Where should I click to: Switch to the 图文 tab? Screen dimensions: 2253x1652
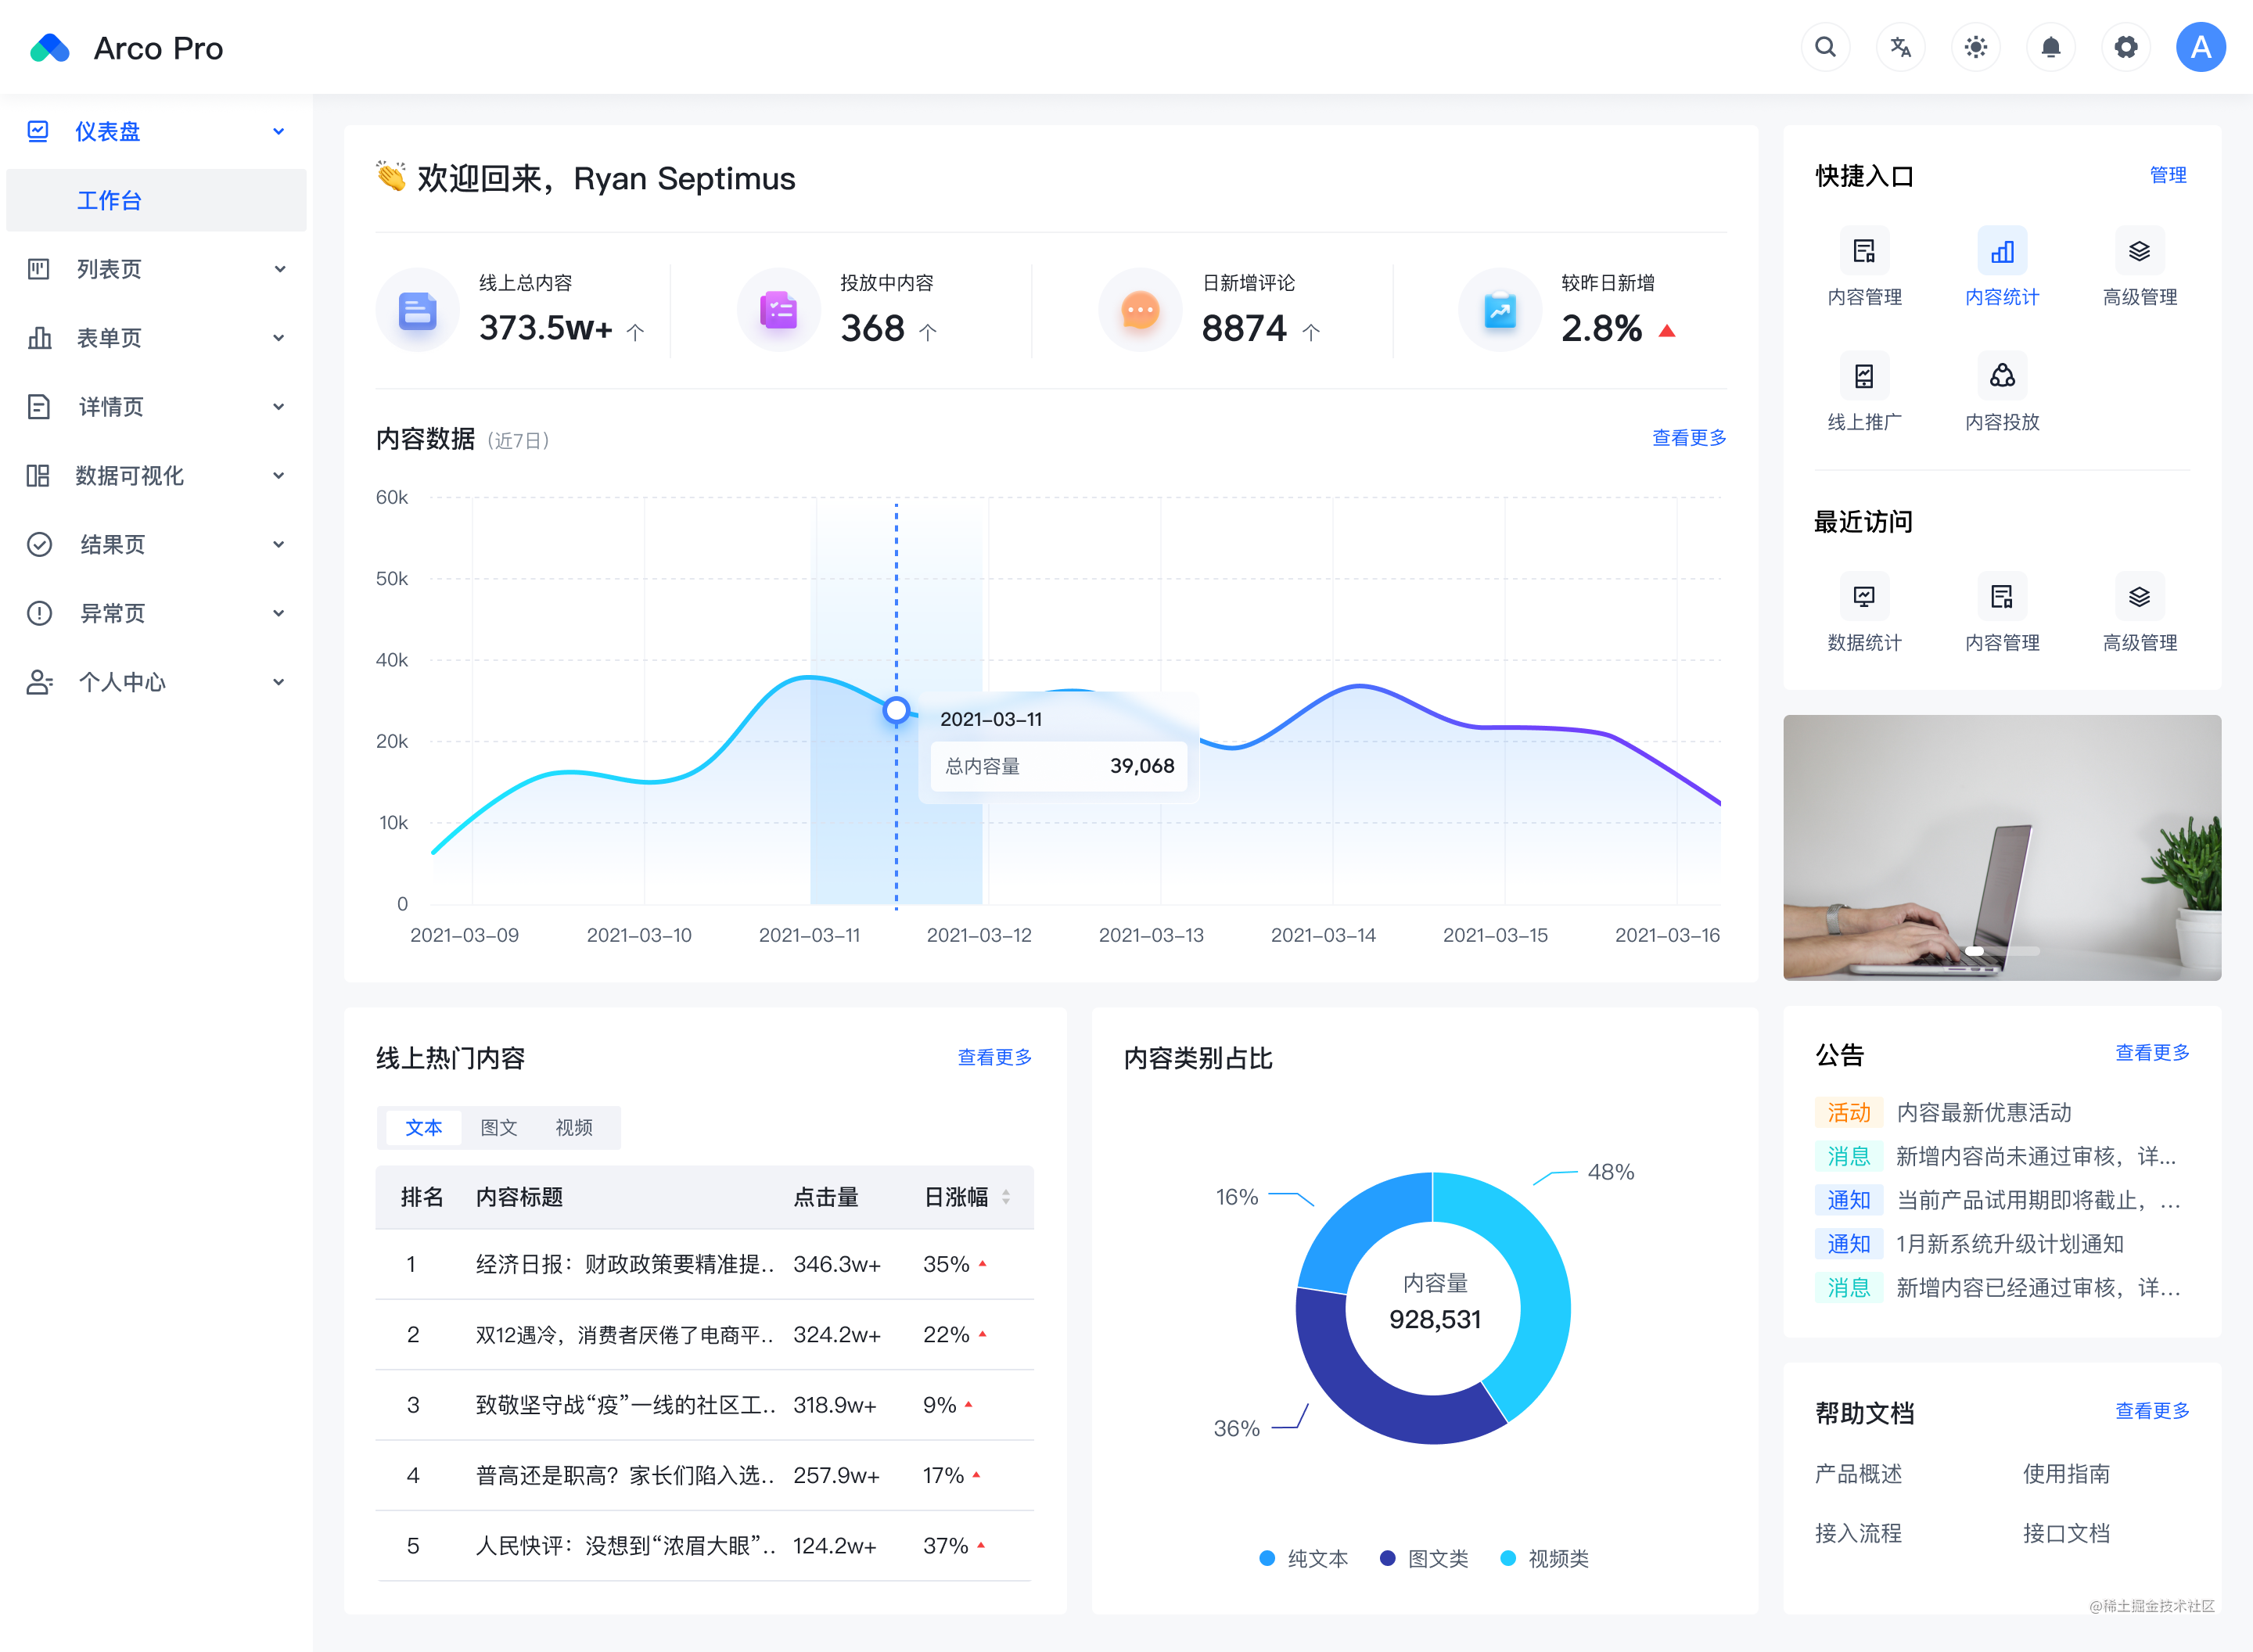coord(498,1127)
